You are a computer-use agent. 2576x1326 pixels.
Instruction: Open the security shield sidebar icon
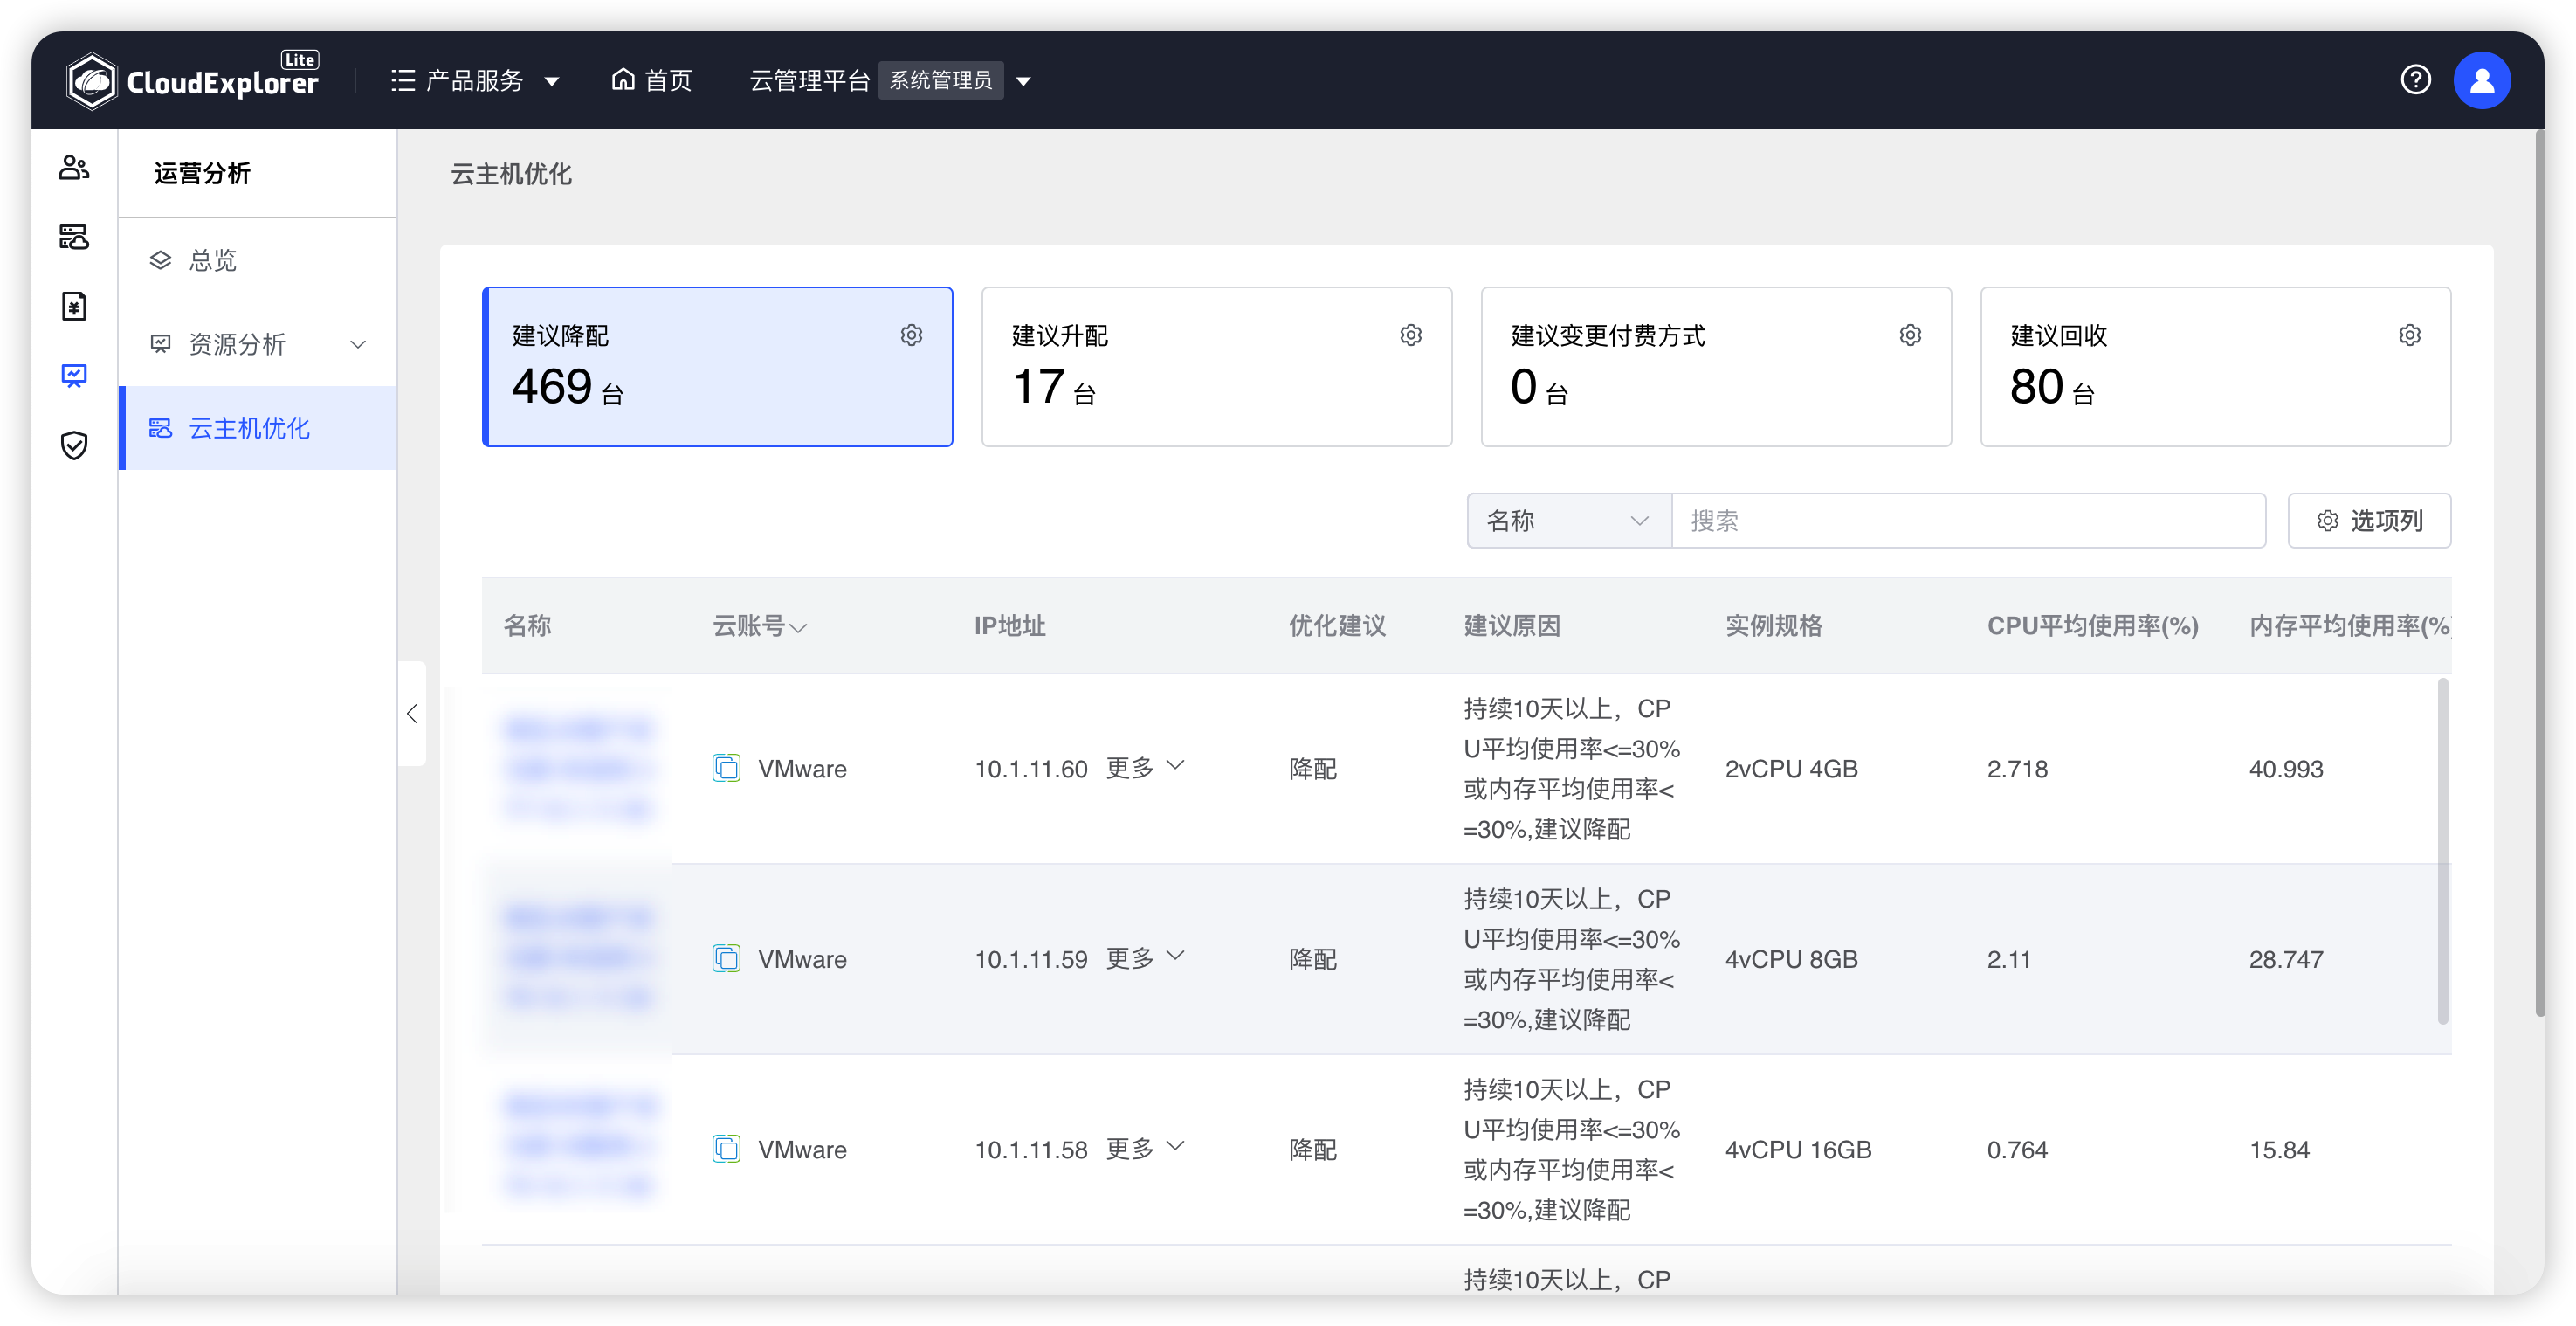tap(74, 446)
